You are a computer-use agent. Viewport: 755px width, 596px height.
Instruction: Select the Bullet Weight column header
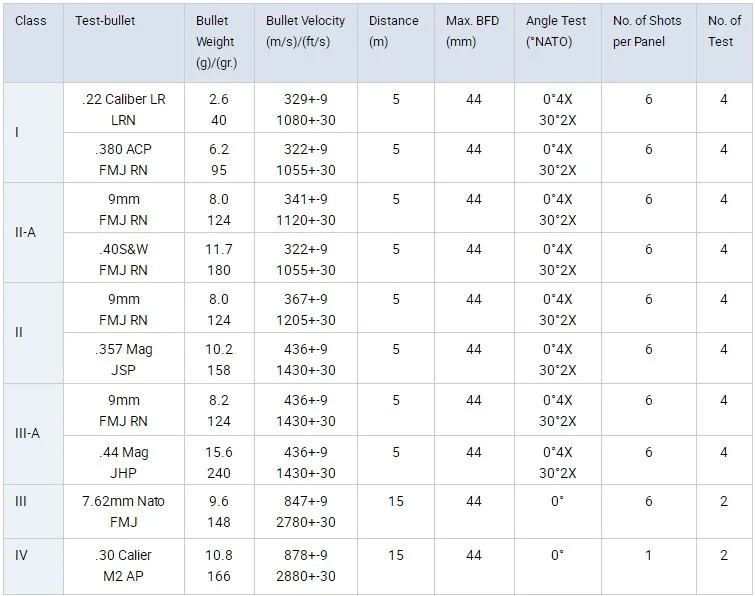point(215,42)
